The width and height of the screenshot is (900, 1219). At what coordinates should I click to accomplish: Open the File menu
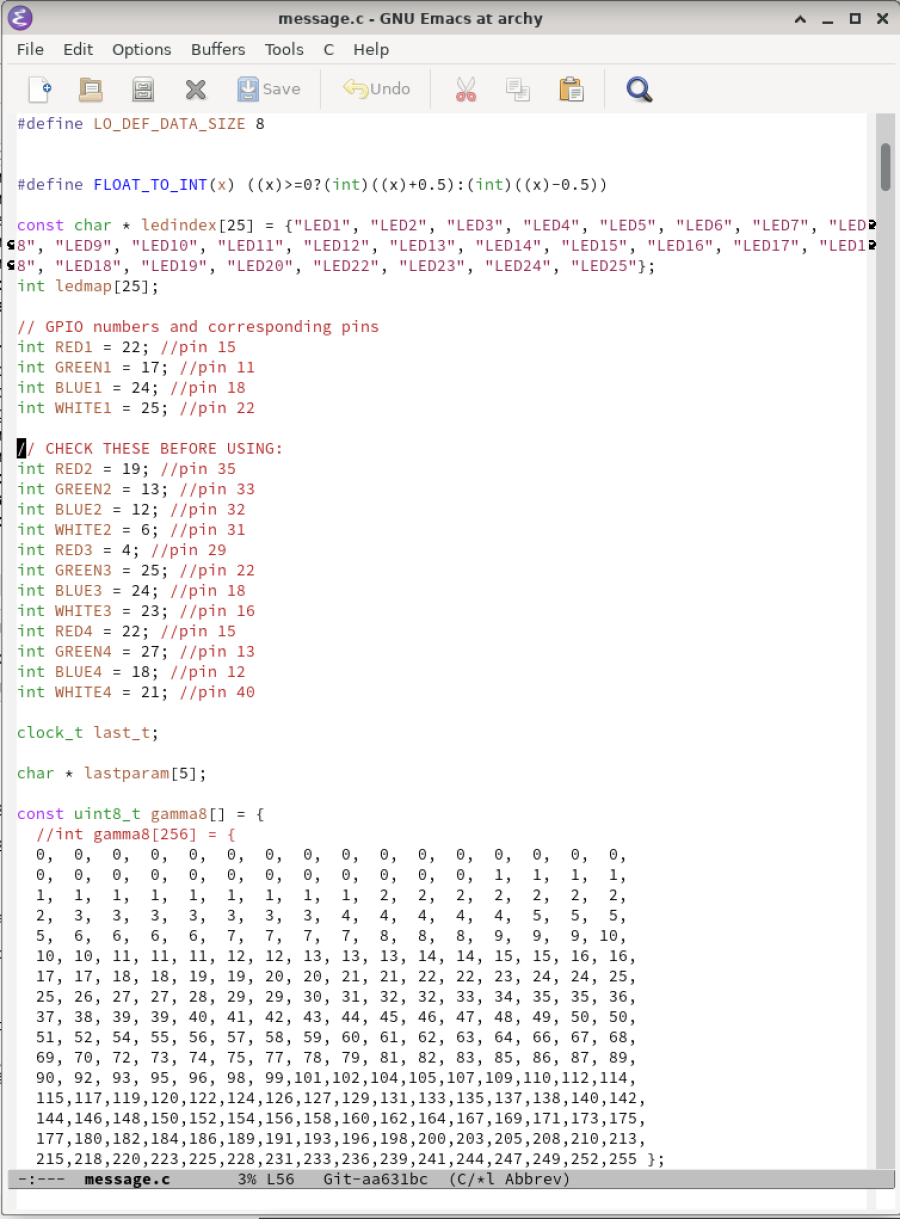pos(30,49)
